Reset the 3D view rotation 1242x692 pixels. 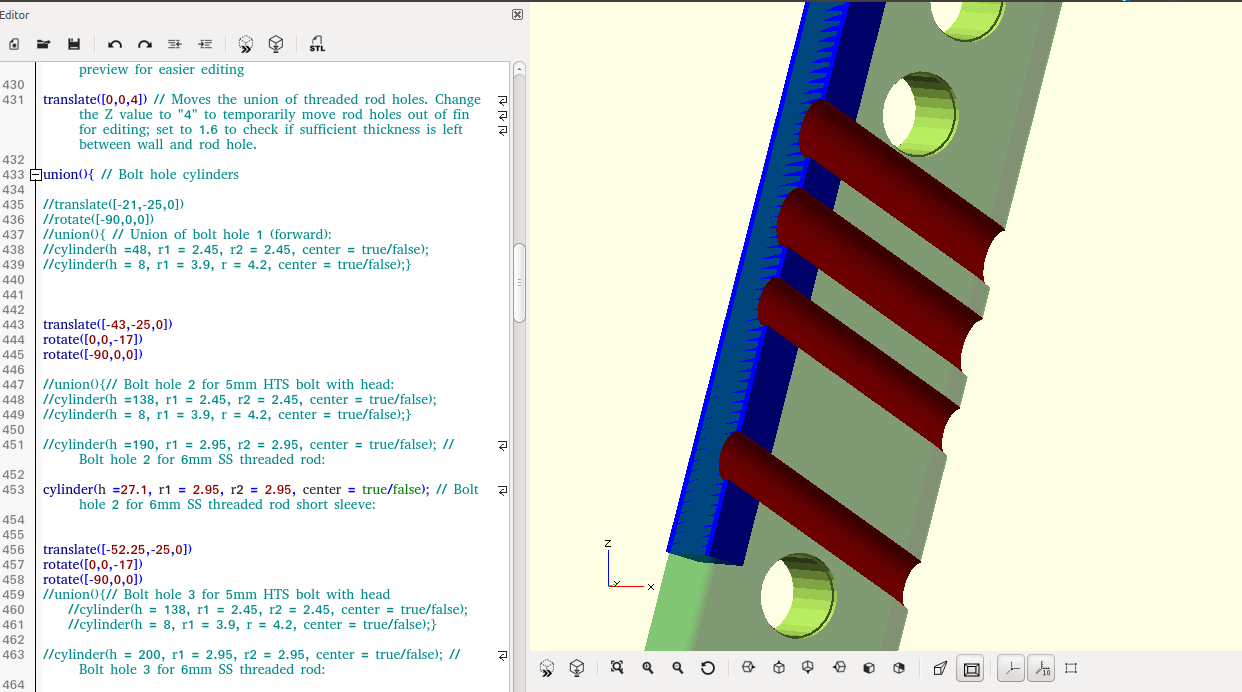tap(708, 668)
